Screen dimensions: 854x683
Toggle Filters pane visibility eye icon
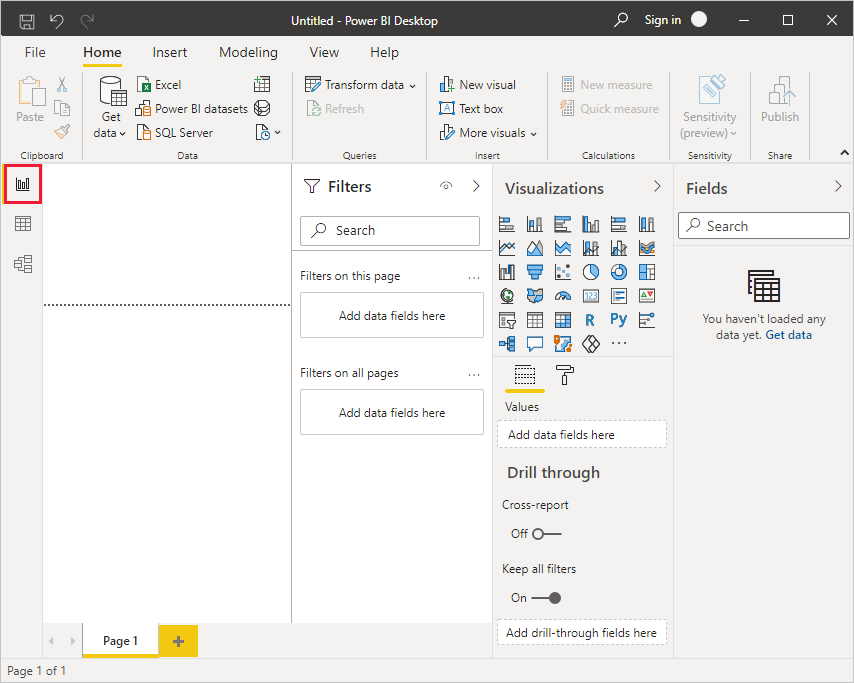point(446,186)
